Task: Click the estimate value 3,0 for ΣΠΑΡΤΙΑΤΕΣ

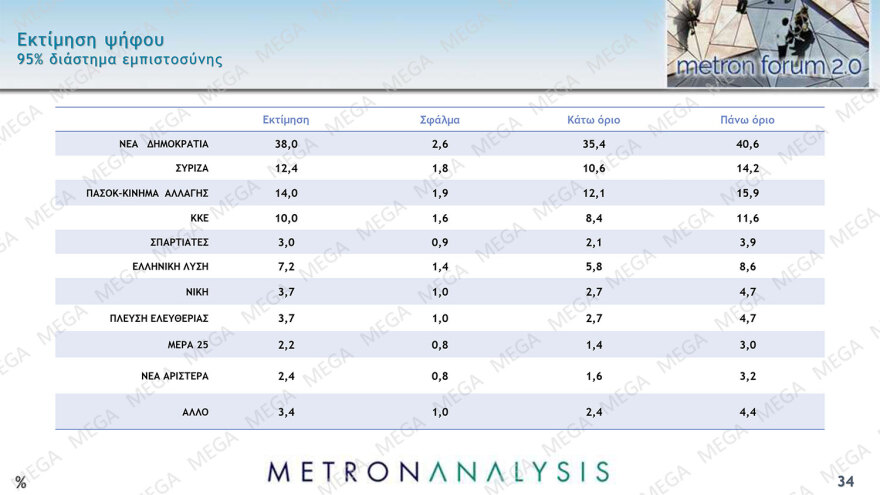Action: click(x=286, y=242)
